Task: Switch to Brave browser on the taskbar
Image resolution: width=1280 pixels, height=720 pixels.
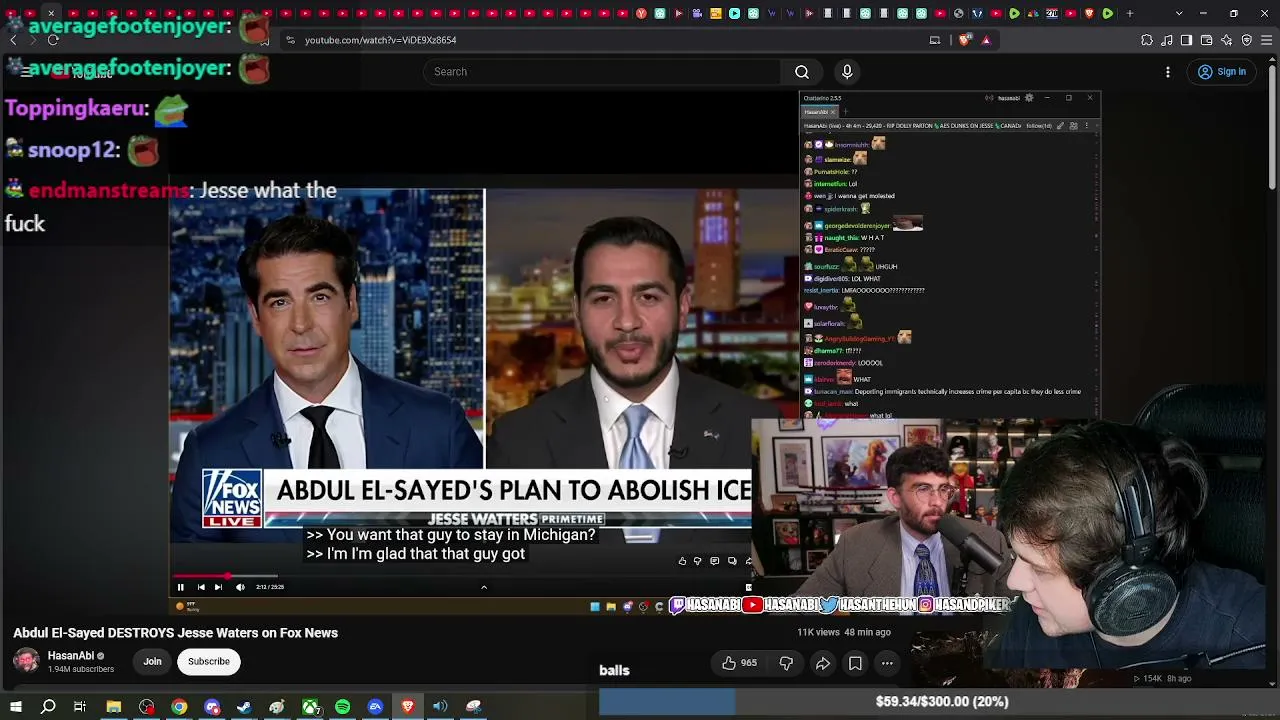Action: pyautogui.click(x=408, y=707)
